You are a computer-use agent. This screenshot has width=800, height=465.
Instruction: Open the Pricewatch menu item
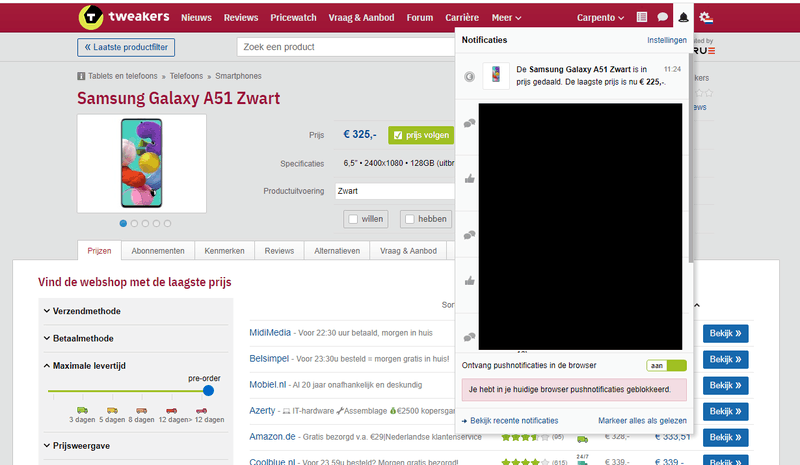(293, 18)
